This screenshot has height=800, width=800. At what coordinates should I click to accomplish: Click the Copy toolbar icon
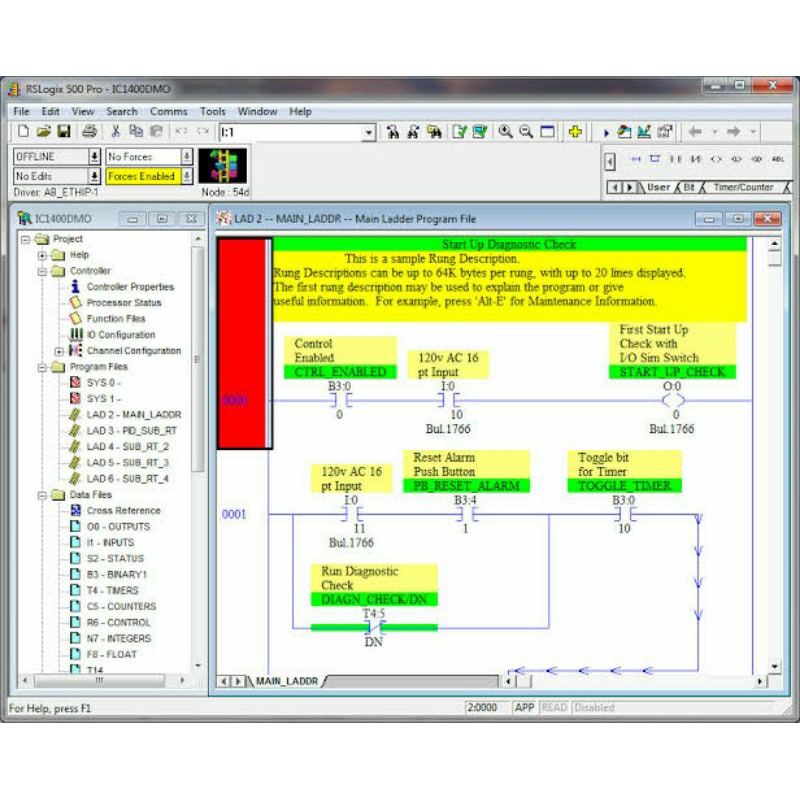pyautogui.click(x=136, y=132)
